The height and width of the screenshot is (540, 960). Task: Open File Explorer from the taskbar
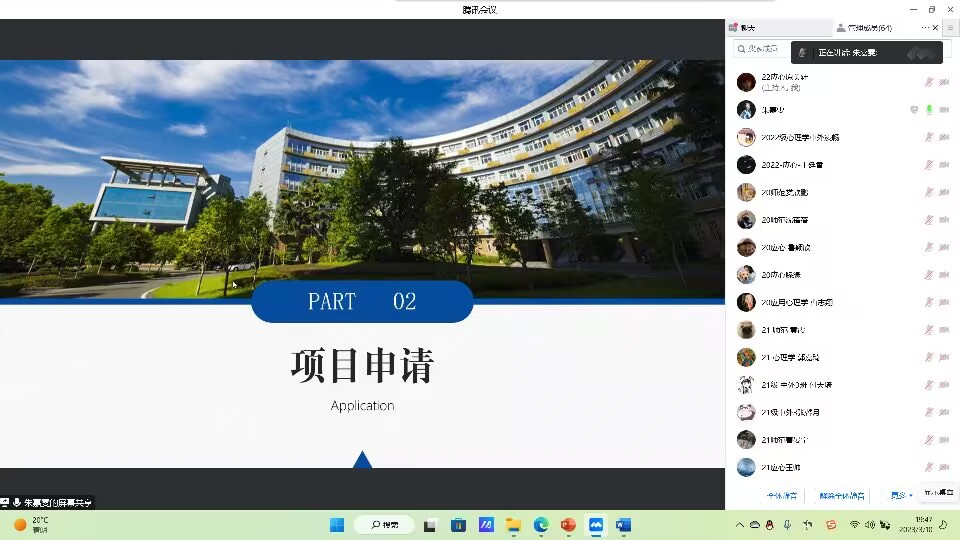coord(513,525)
